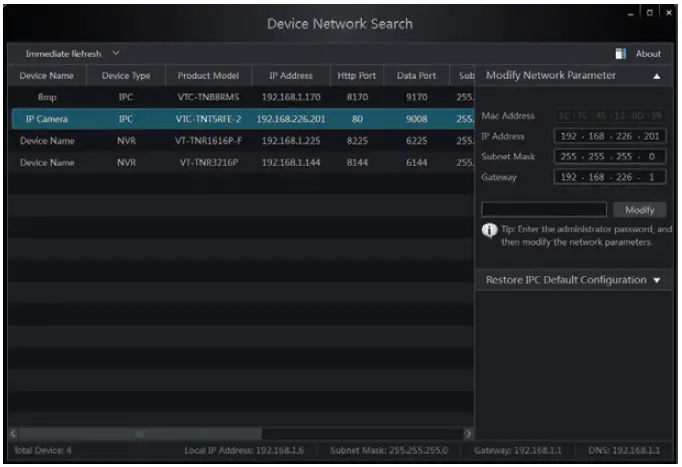
Task: Click the About icon in the toolbar
Action: [620, 53]
